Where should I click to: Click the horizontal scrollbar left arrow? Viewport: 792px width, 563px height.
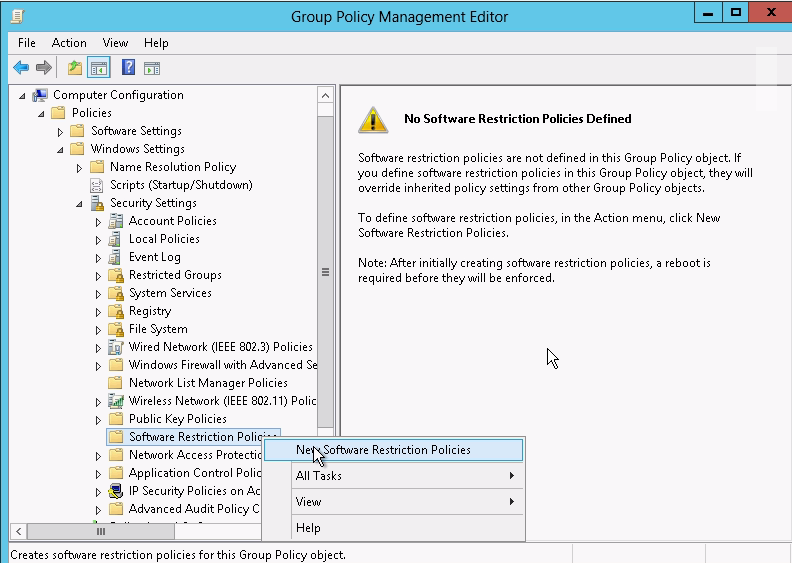point(18,531)
